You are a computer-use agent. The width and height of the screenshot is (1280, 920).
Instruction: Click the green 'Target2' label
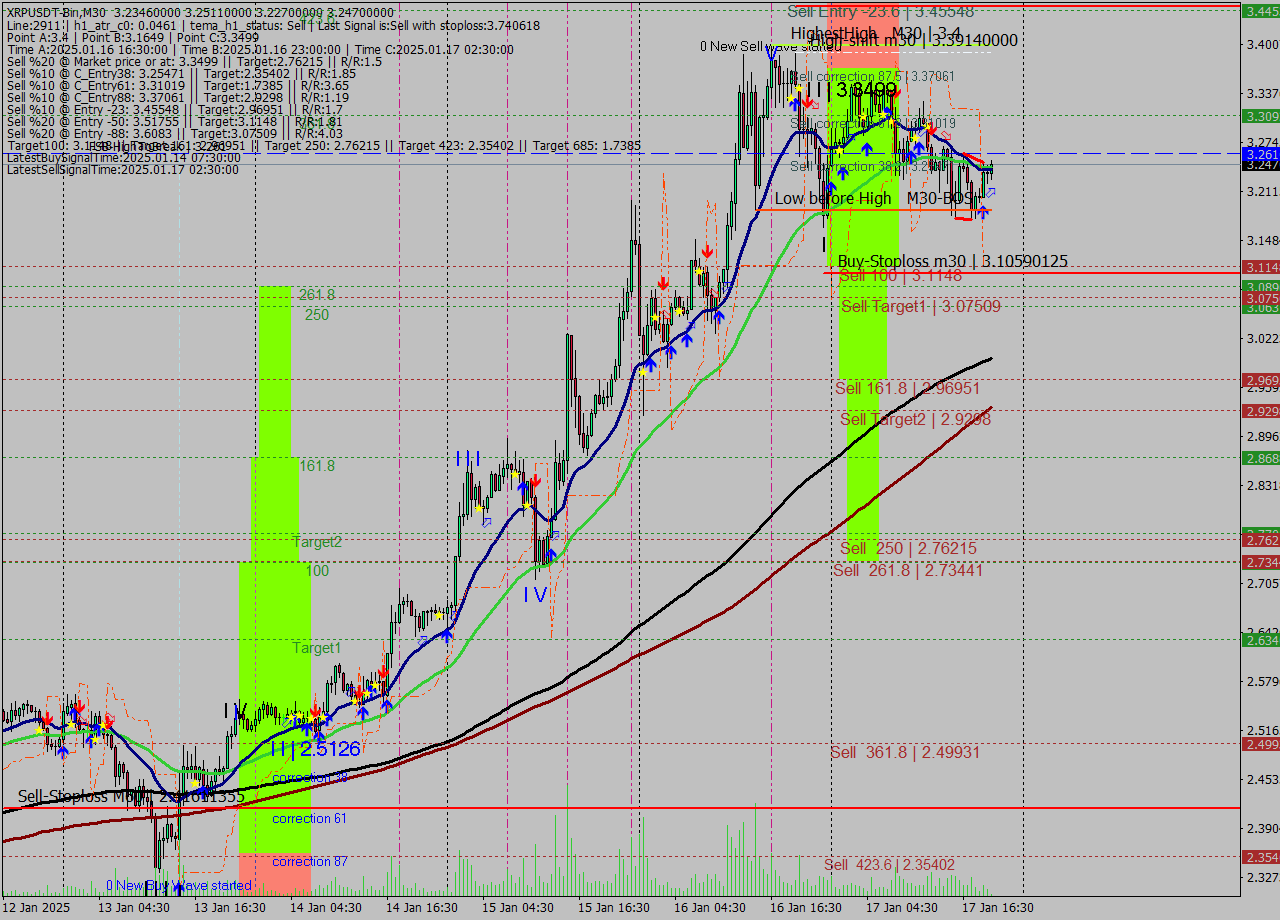[317, 542]
